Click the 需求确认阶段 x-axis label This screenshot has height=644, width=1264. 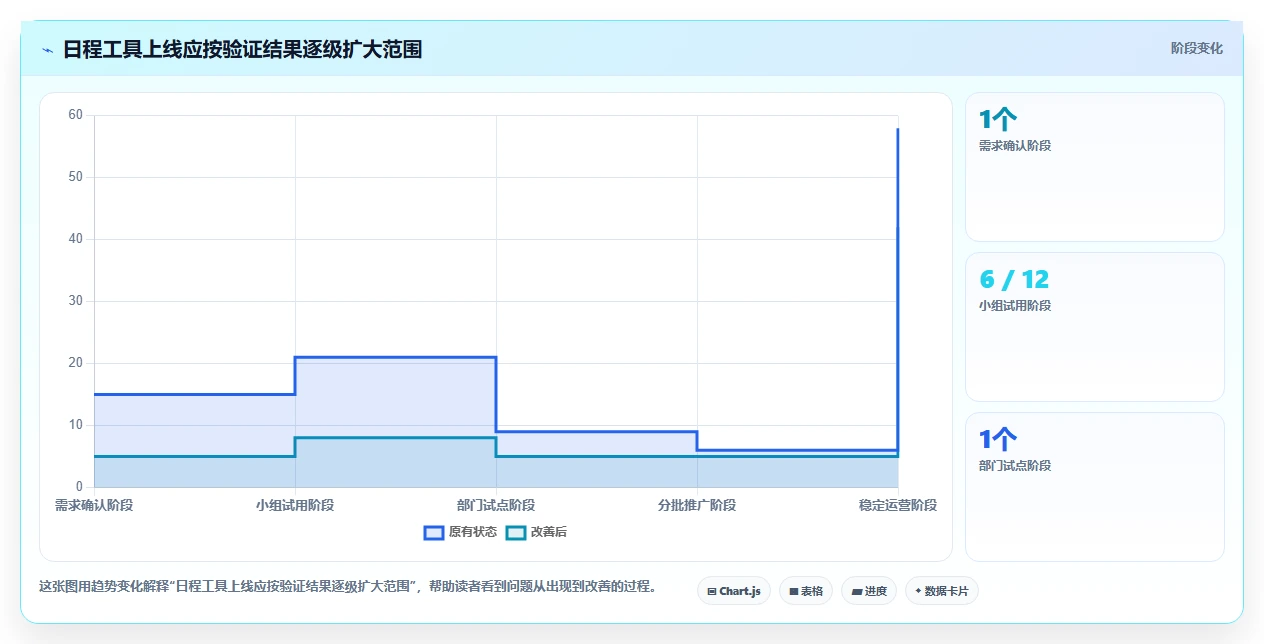coord(94,505)
